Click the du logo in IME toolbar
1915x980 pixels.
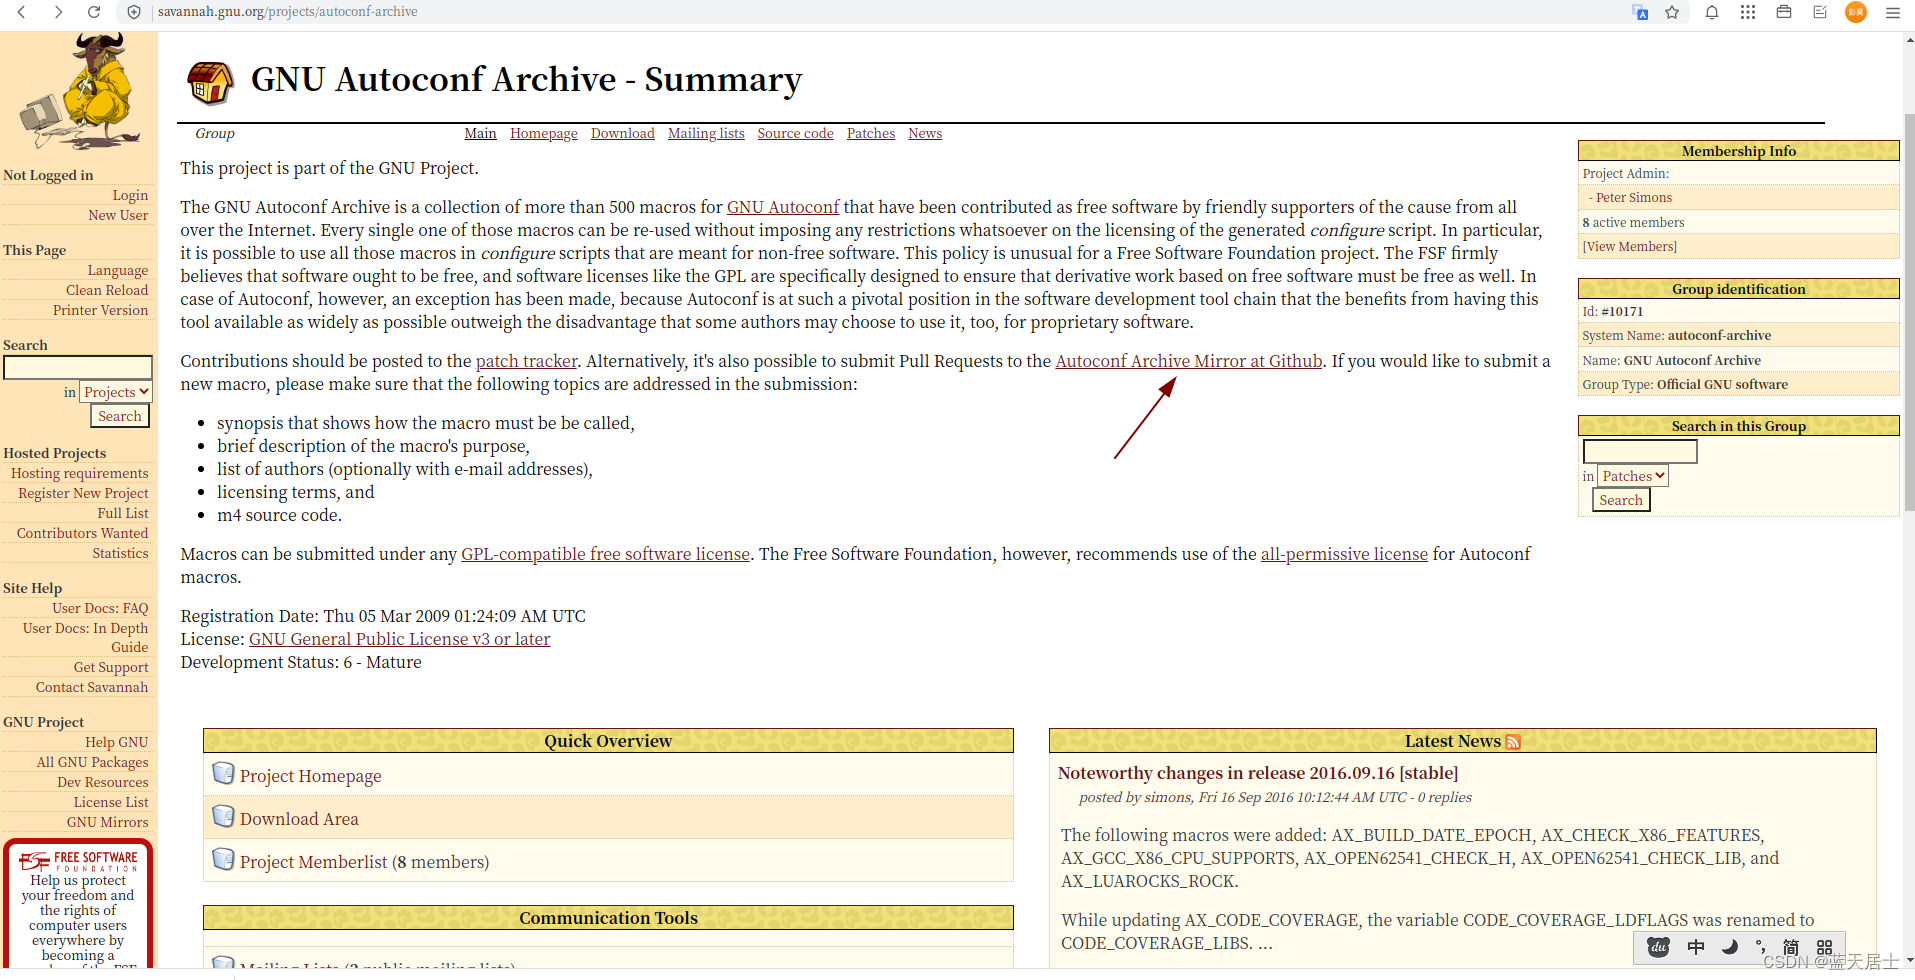tap(1659, 947)
